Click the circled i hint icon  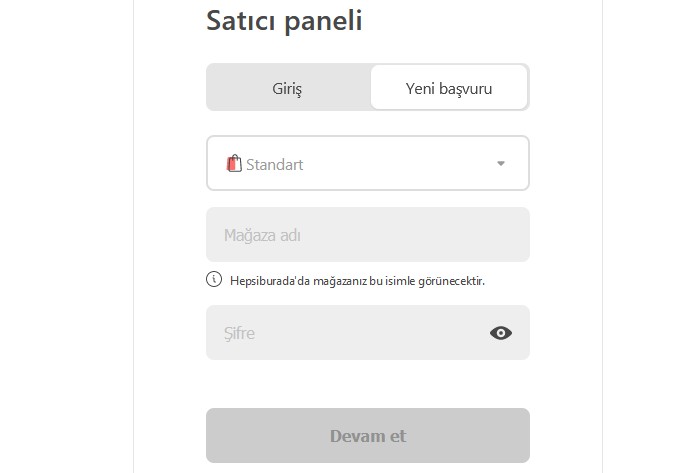point(214,280)
